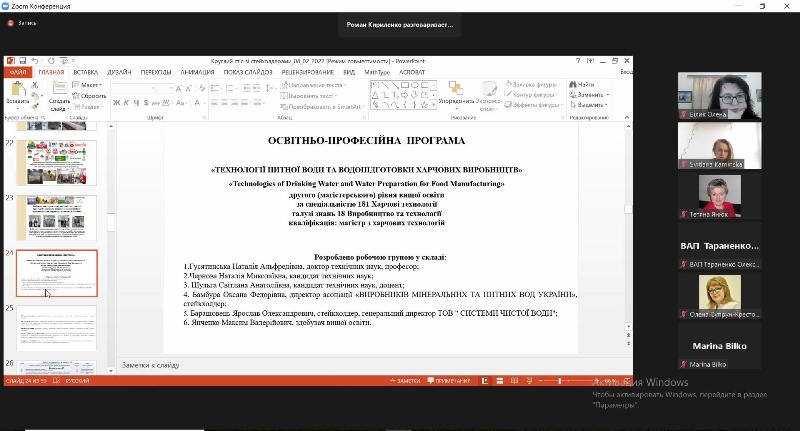Switch to the Показ слайдов (Slide Show) tab
Image resolution: width=800 pixels, height=431 pixels.
(x=248, y=72)
